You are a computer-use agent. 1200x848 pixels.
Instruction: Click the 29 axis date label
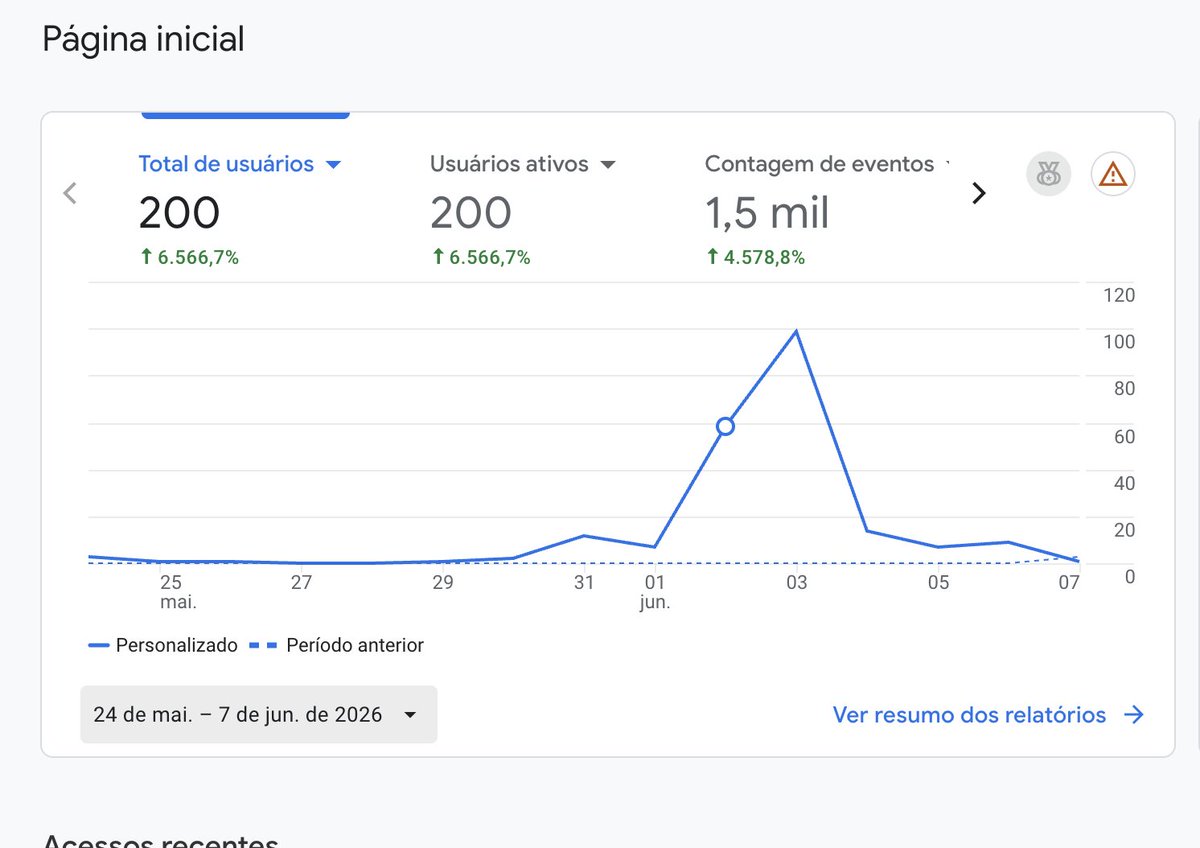[x=442, y=582]
